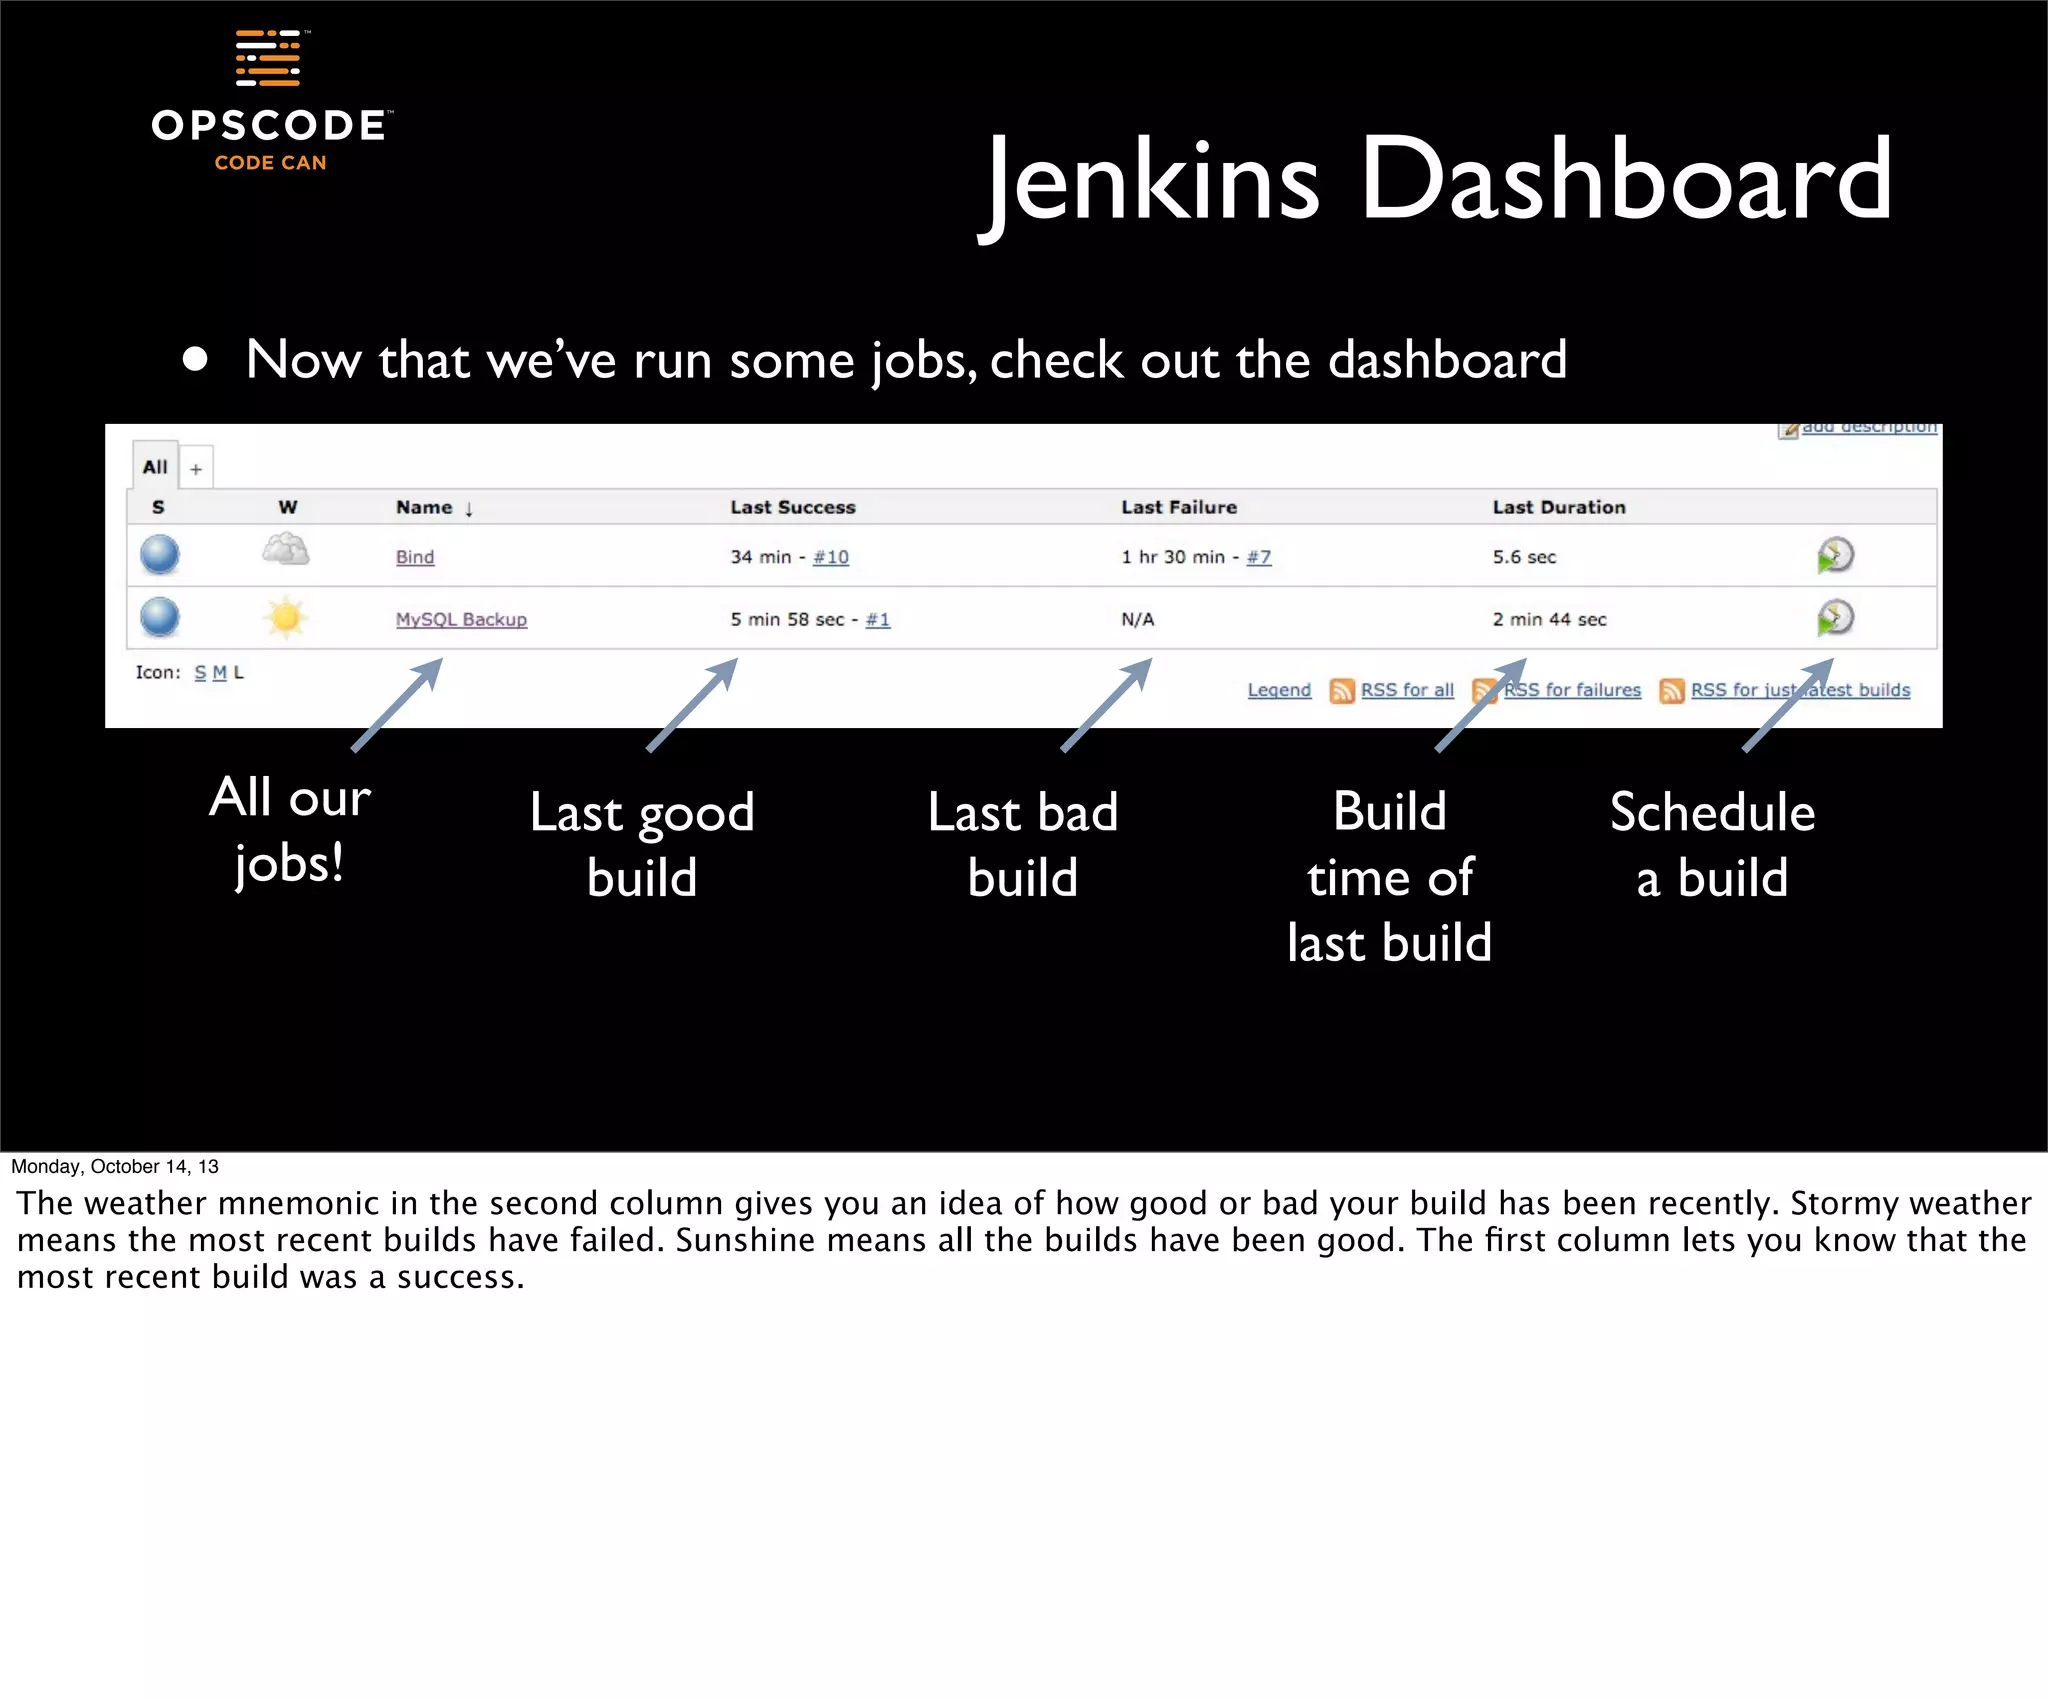Click the Opscode logo
This screenshot has width=2048, height=1699.
271,102
